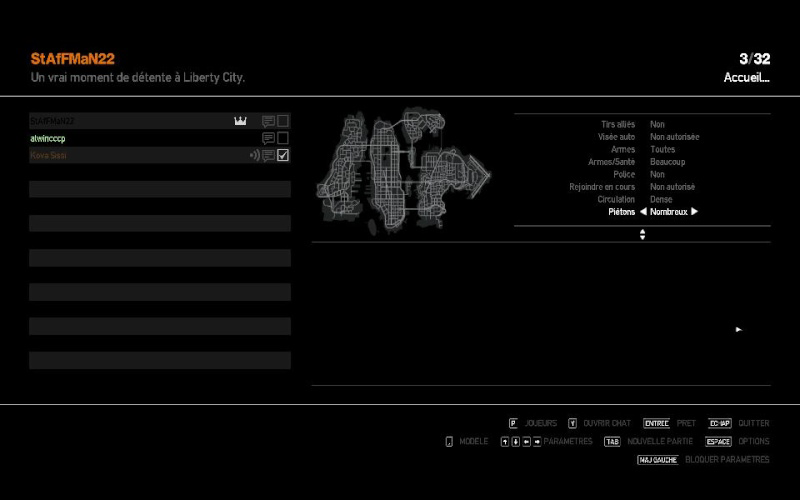This screenshot has width=800, height=500.
Task: Click the ENTREE key icon
Action: click(656, 423)
